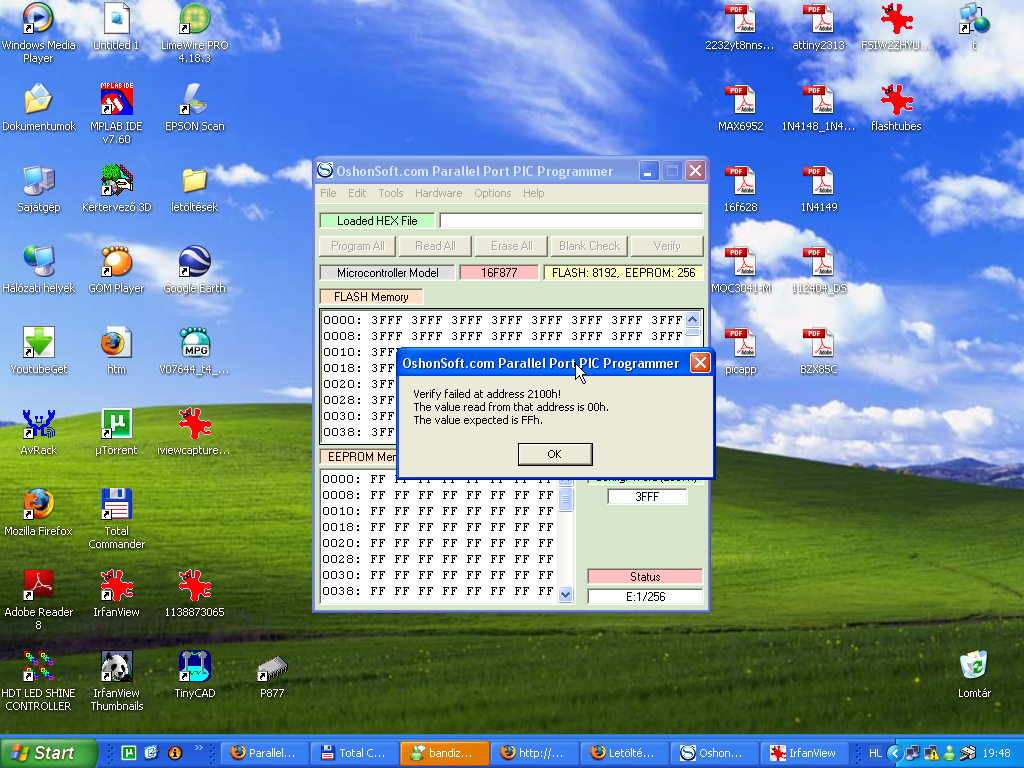Switch to IrfanView taskbar button
Image resolution: width=1024 pixels, height=768 pixels.
[805, 753]
